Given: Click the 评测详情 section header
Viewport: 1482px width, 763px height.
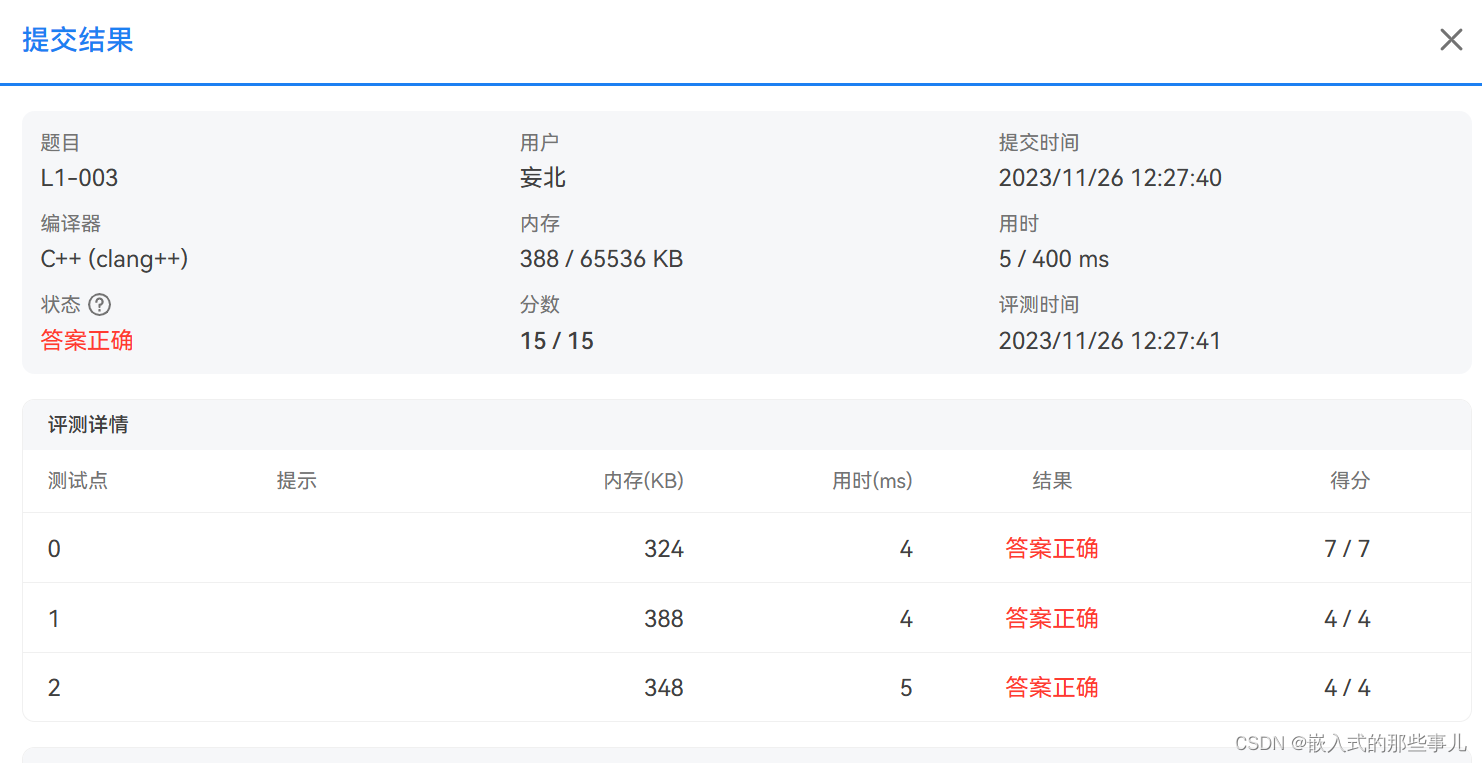Looking at the screenshot, I should click(88, 425).
